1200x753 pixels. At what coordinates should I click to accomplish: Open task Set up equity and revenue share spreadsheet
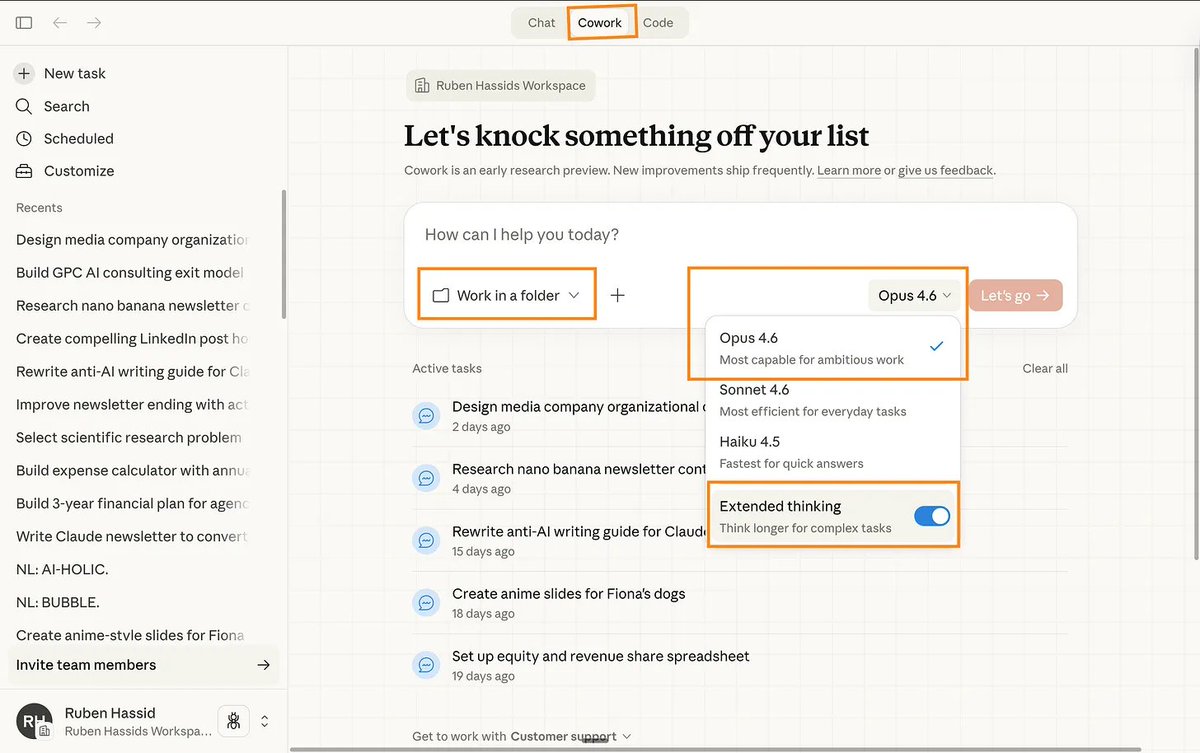coord(600,656)
